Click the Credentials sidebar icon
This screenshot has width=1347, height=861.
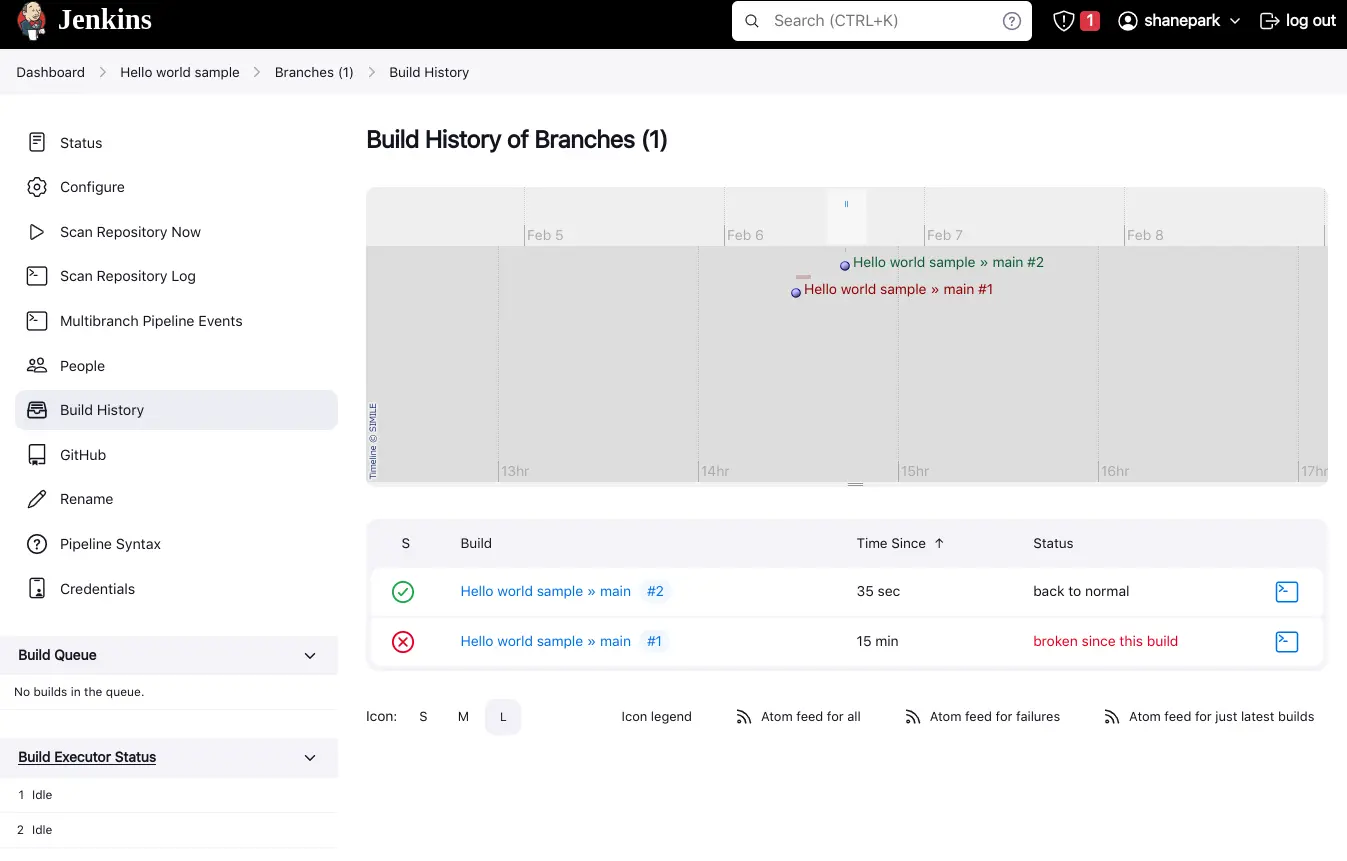37,589
